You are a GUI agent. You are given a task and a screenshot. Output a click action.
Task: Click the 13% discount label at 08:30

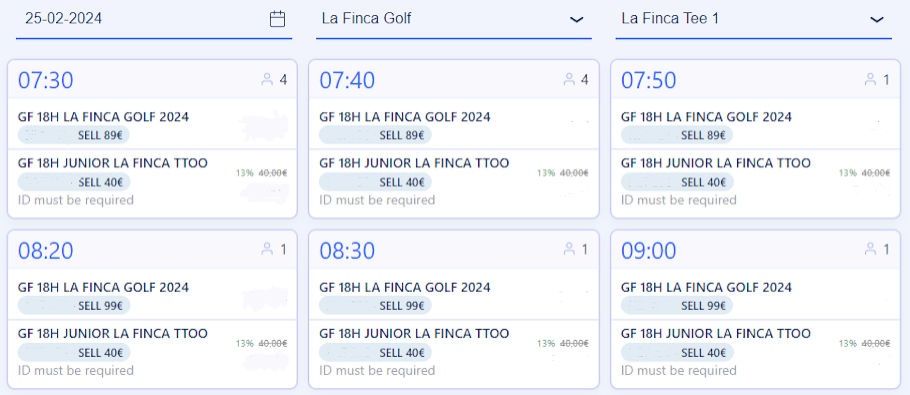coord(546,343)
